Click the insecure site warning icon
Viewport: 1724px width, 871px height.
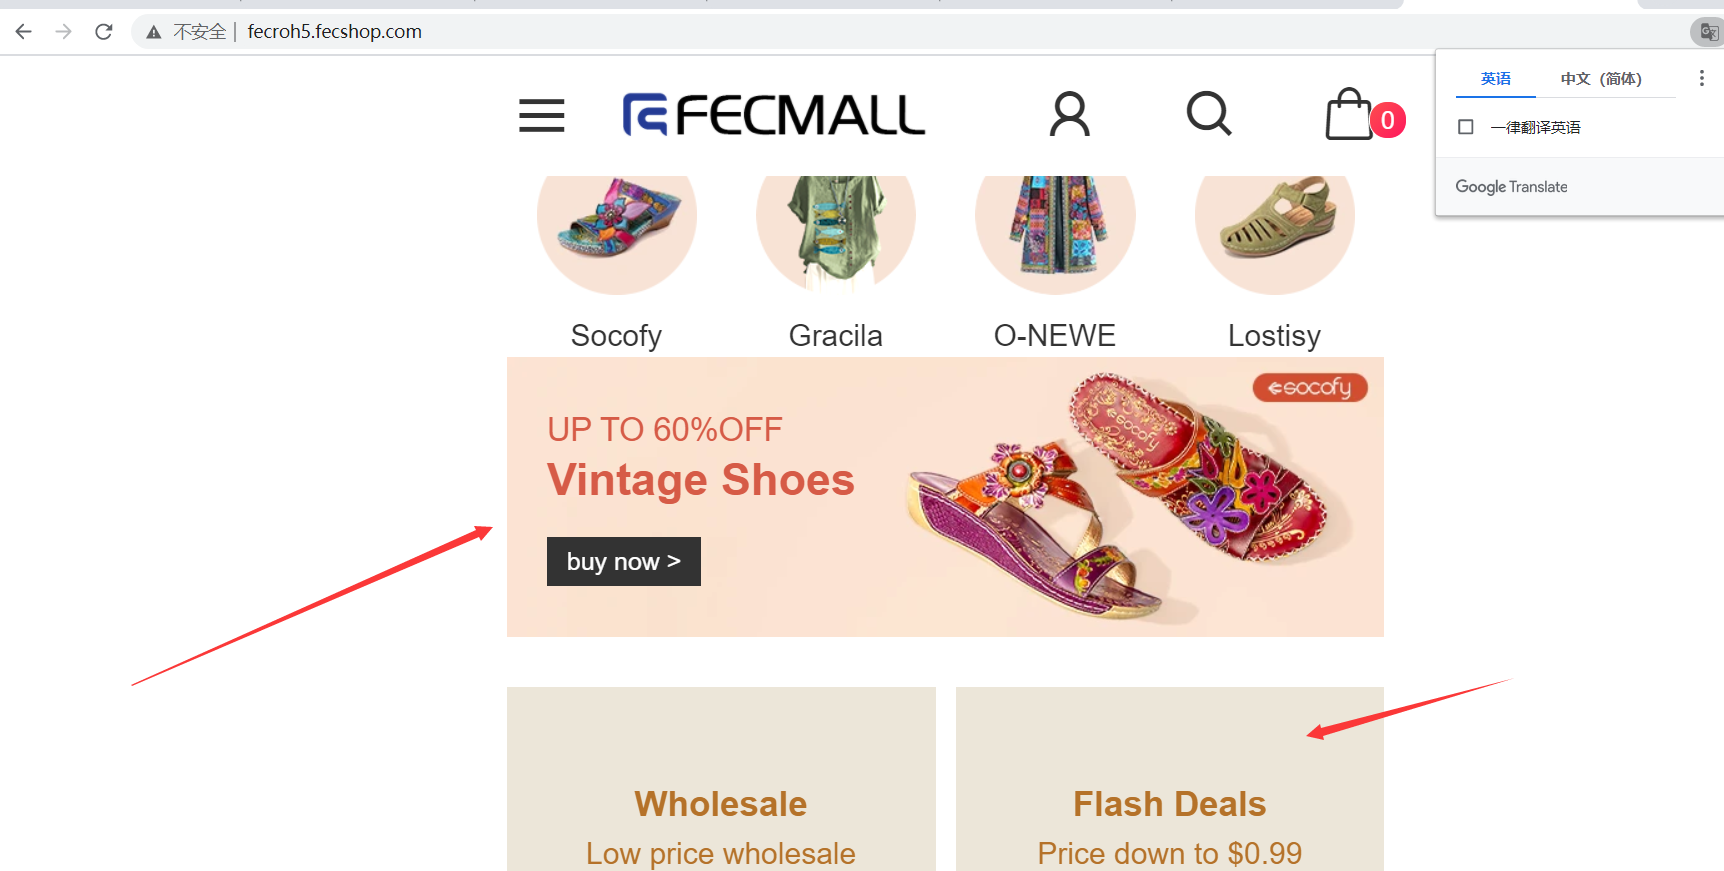(x=154, y=32)
